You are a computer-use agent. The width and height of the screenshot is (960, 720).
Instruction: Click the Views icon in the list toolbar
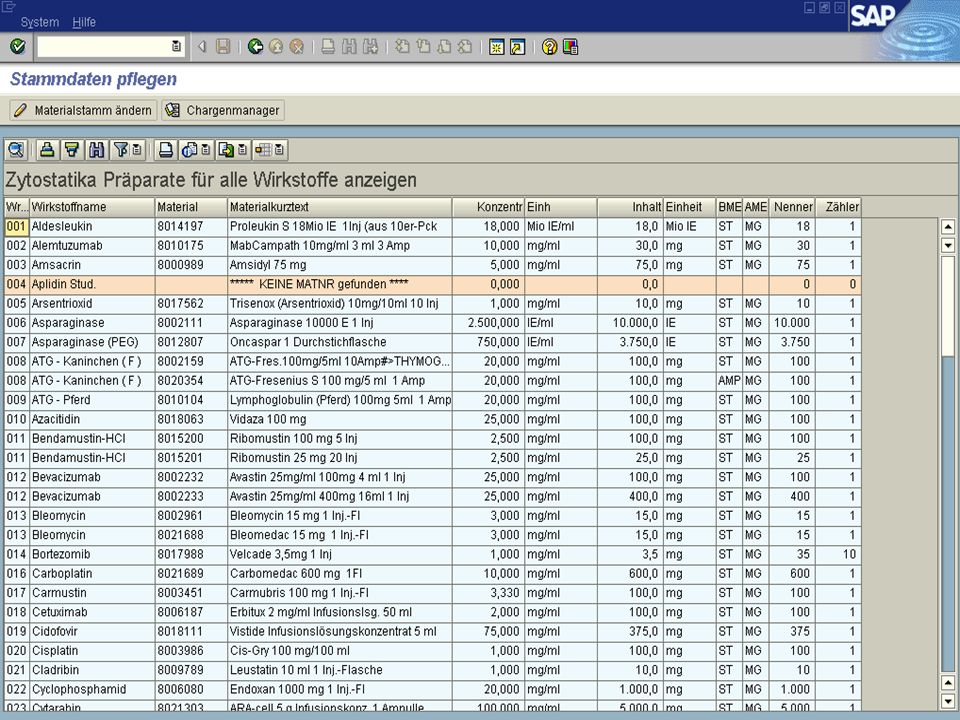(190, 150)
